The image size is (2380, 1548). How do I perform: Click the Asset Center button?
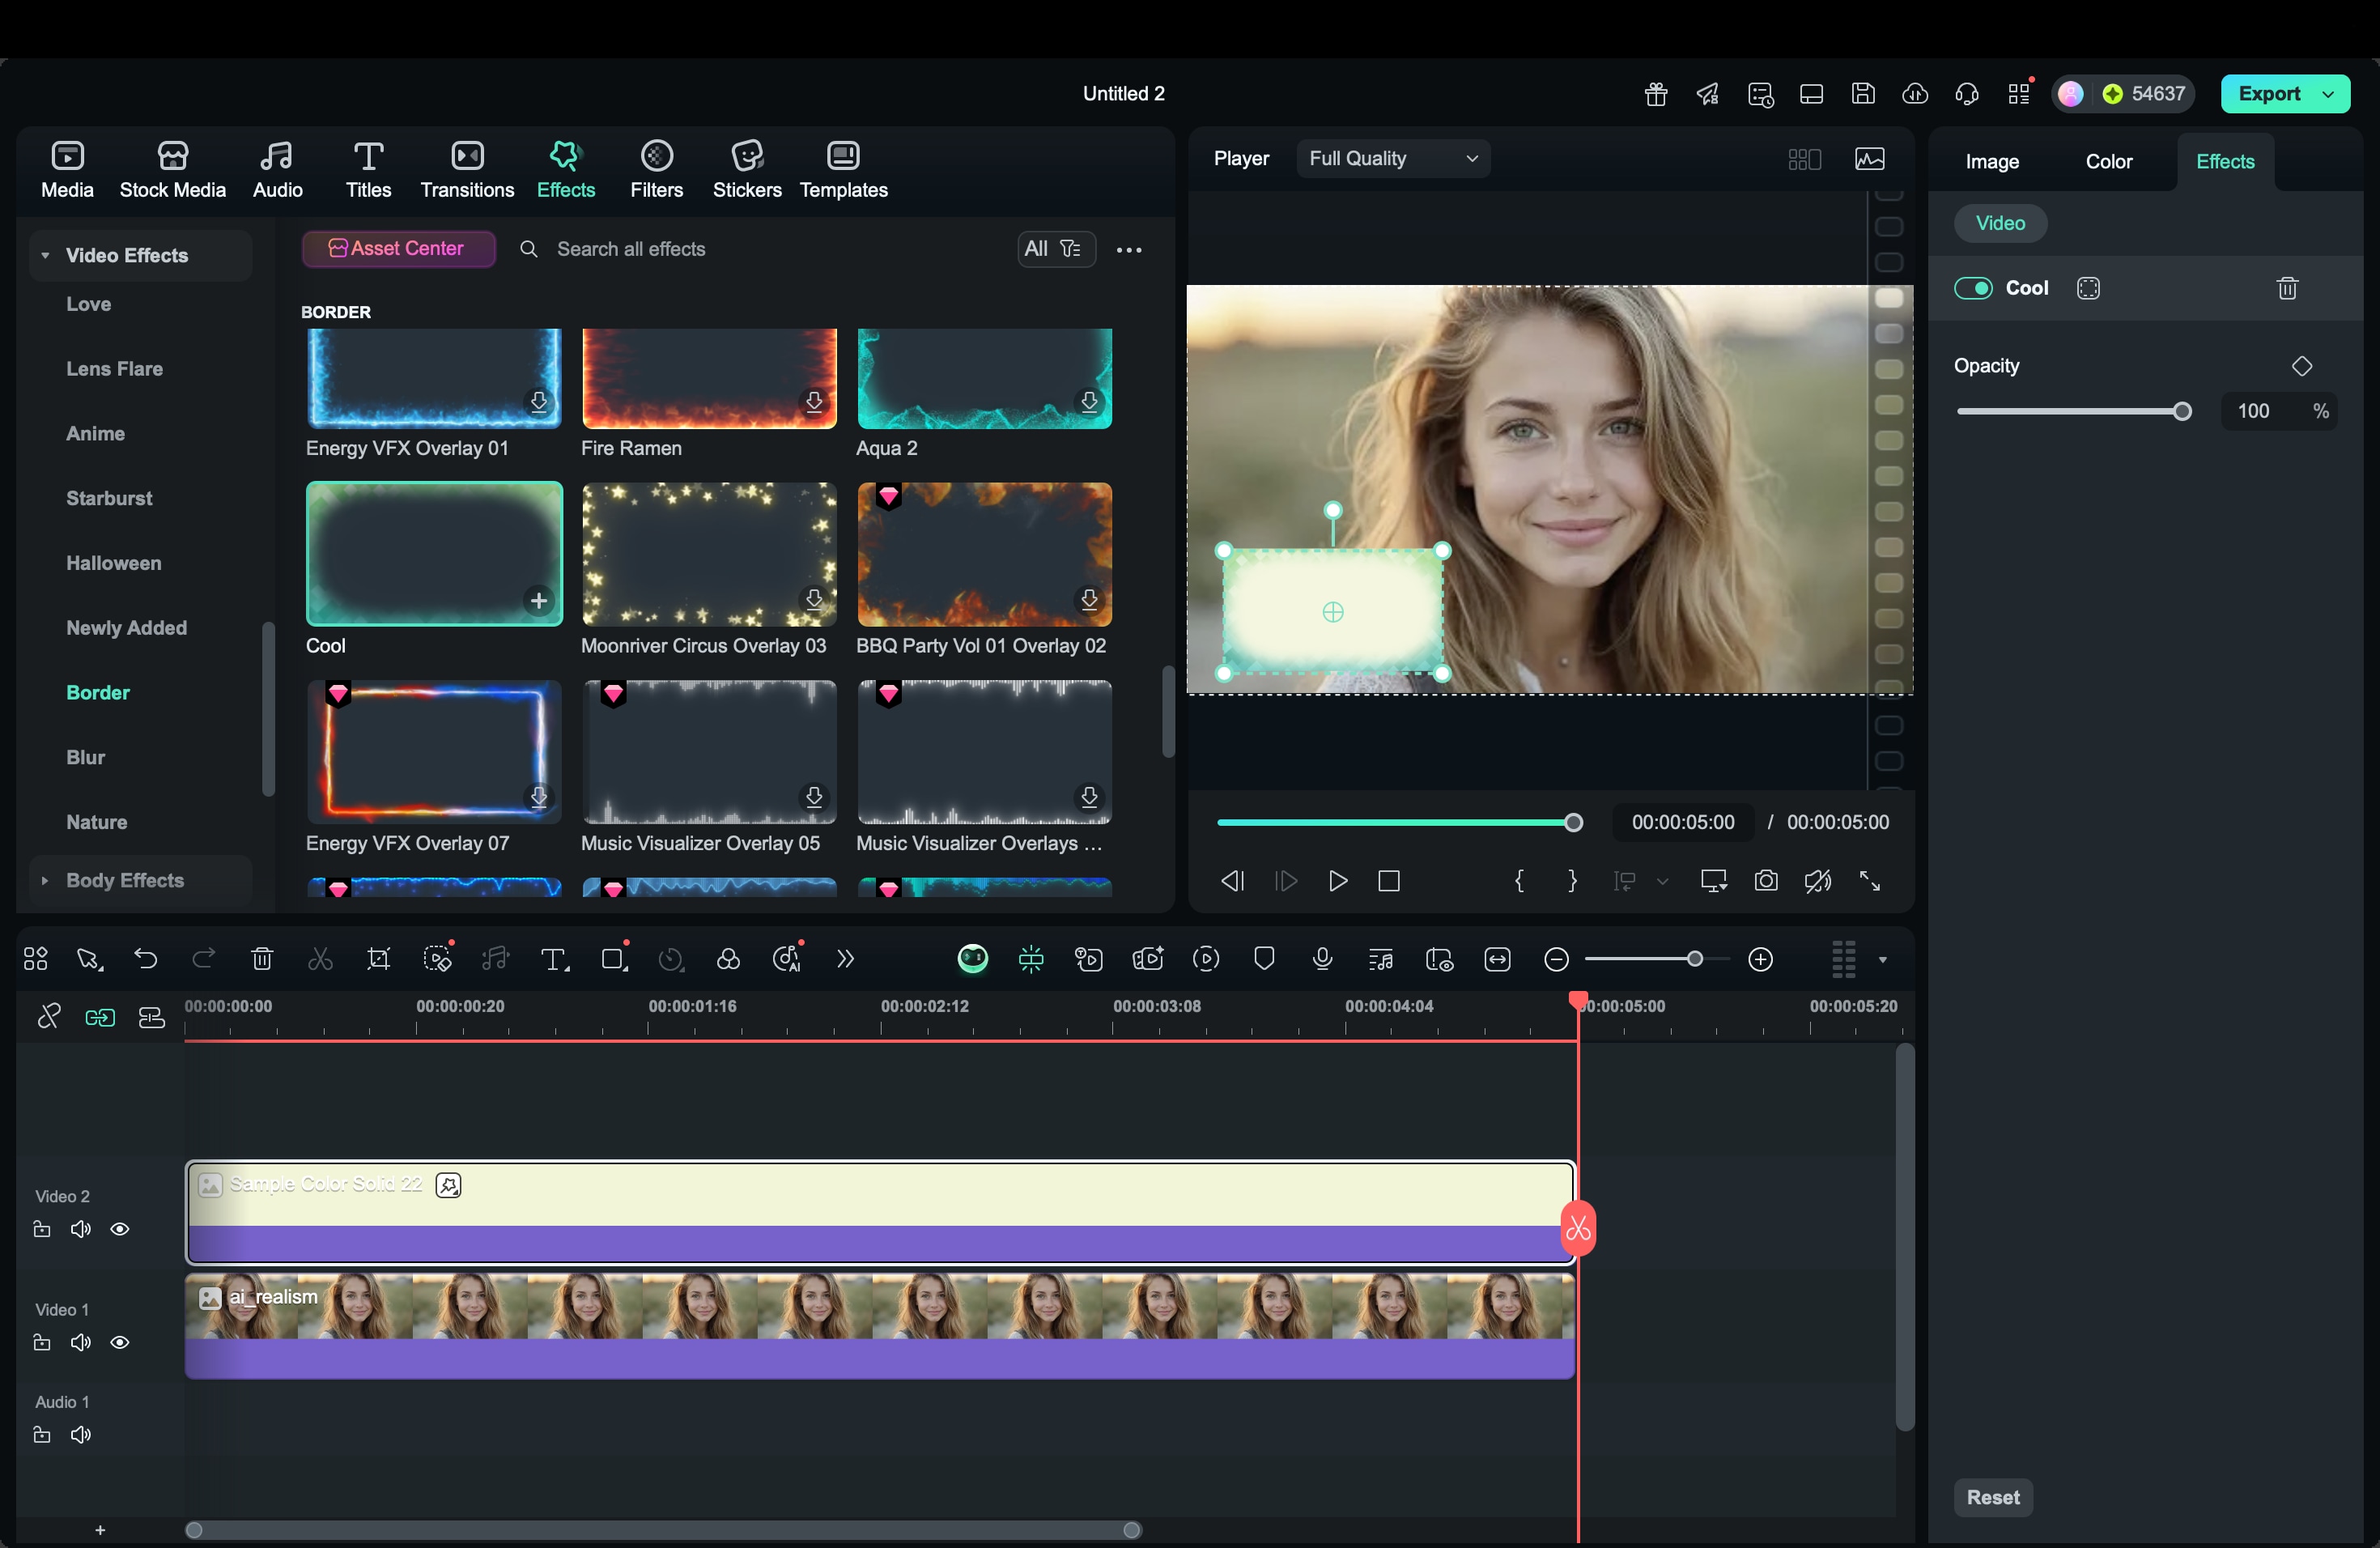(x=398, y=249)
